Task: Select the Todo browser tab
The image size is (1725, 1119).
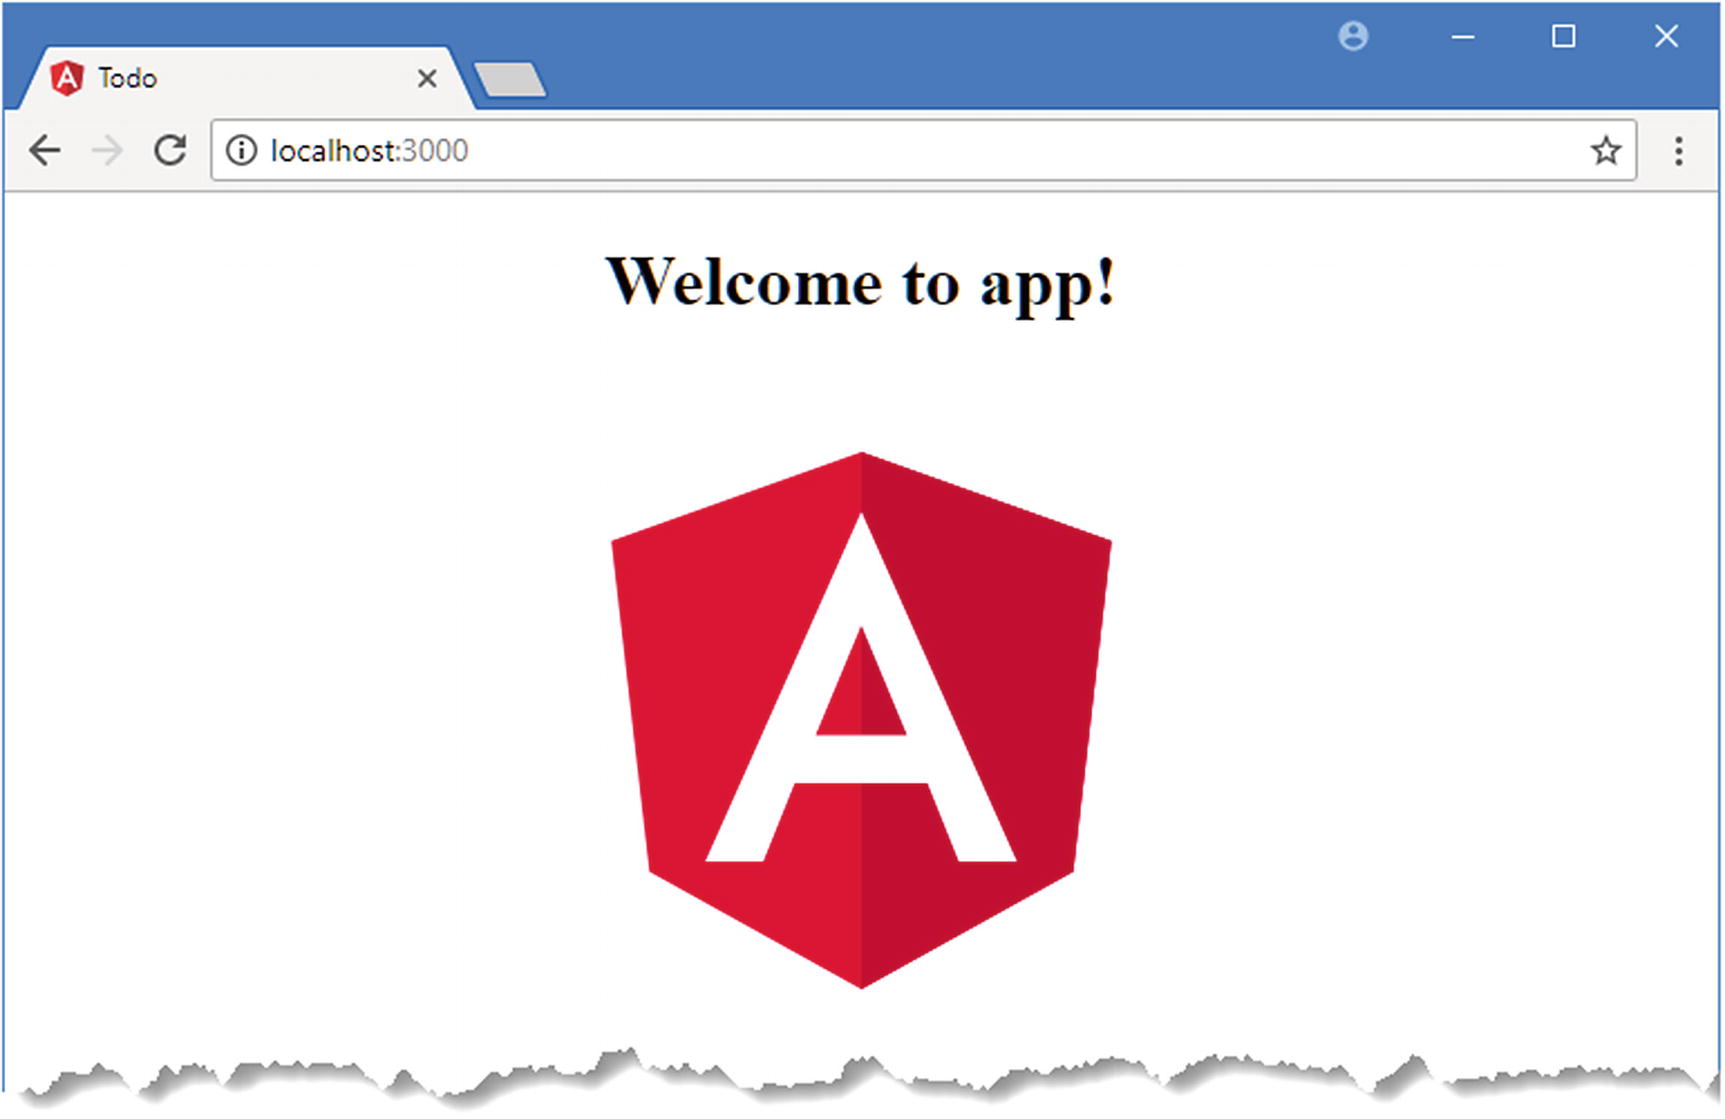Action: (x=245, y=78)
